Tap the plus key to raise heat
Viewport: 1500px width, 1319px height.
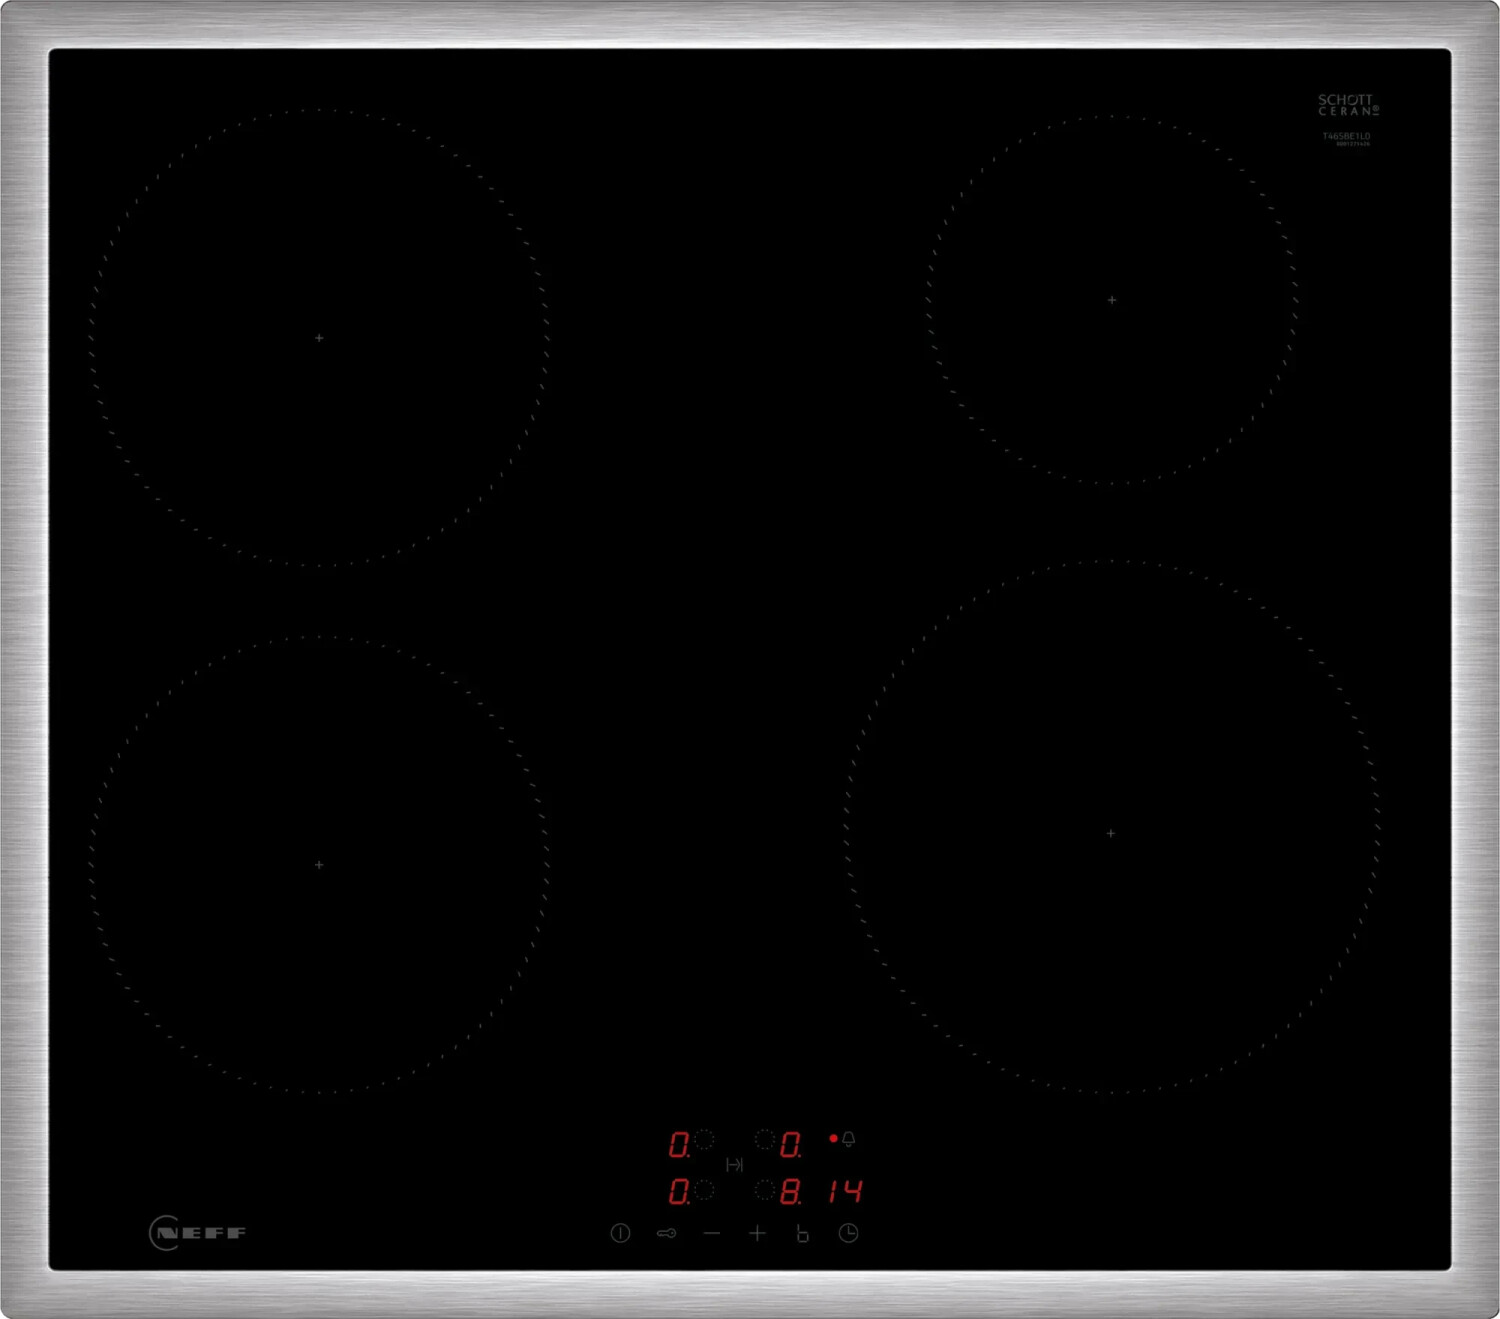(757, 1233)
